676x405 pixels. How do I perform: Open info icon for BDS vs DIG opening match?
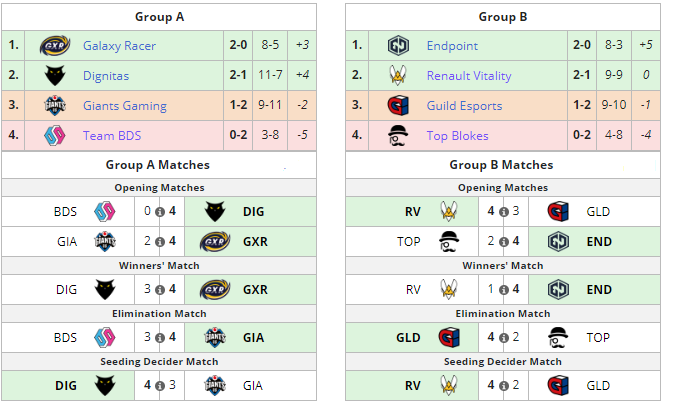pos(160,212)
